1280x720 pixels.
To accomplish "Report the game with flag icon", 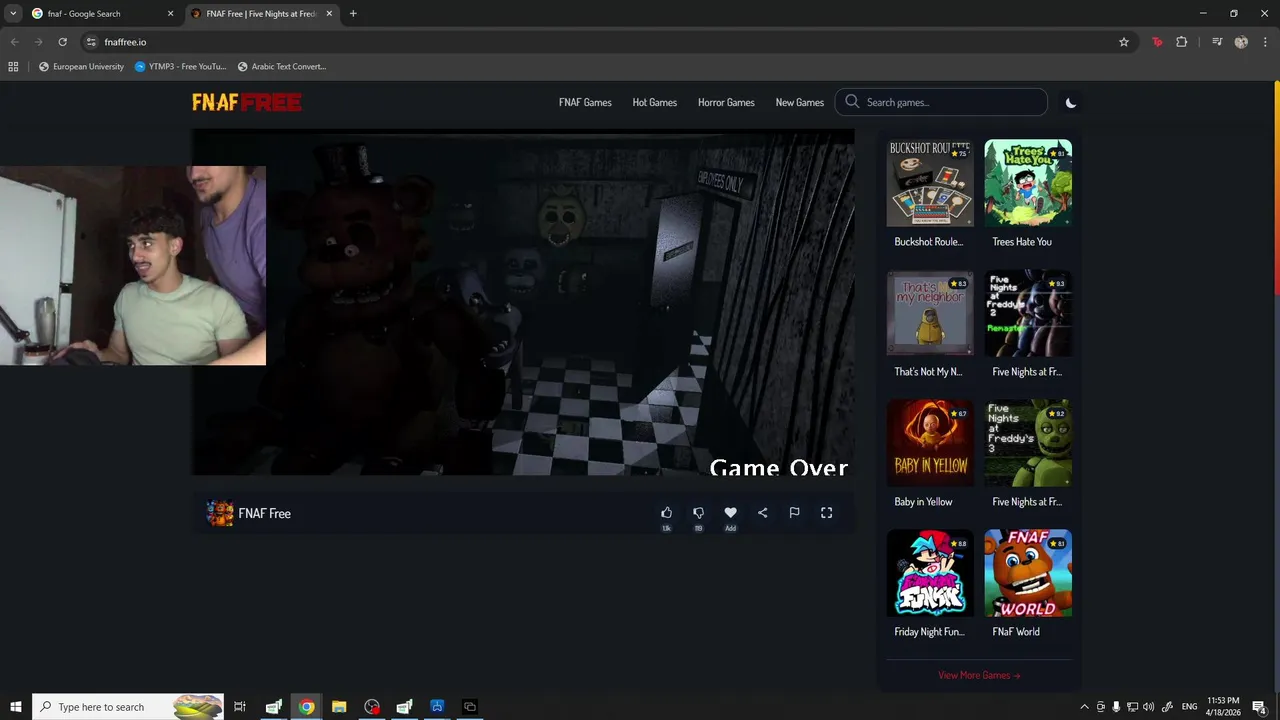I will point(794,513).
